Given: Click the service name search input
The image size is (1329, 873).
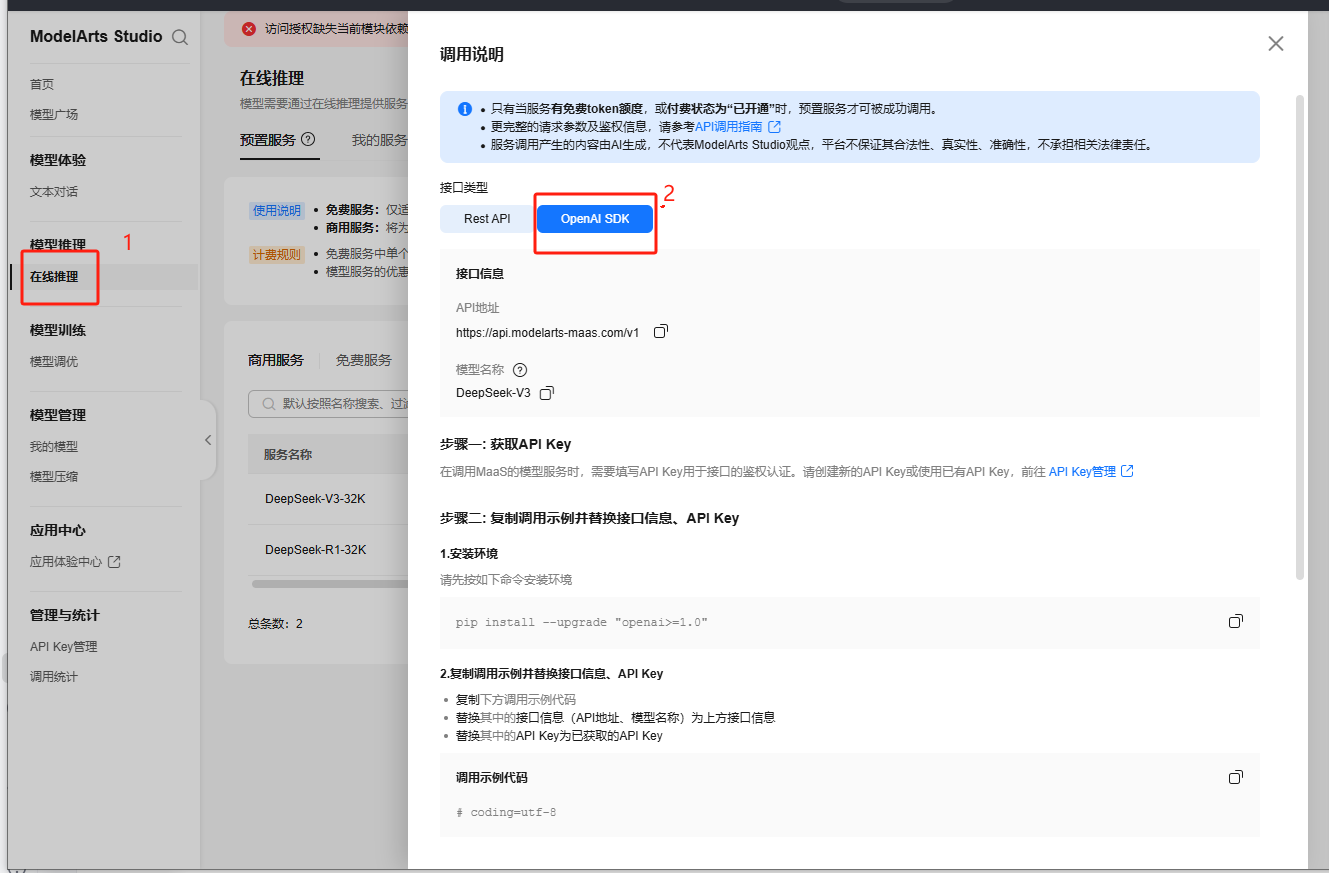Looking at the screenshot, I should click(328, 404).
